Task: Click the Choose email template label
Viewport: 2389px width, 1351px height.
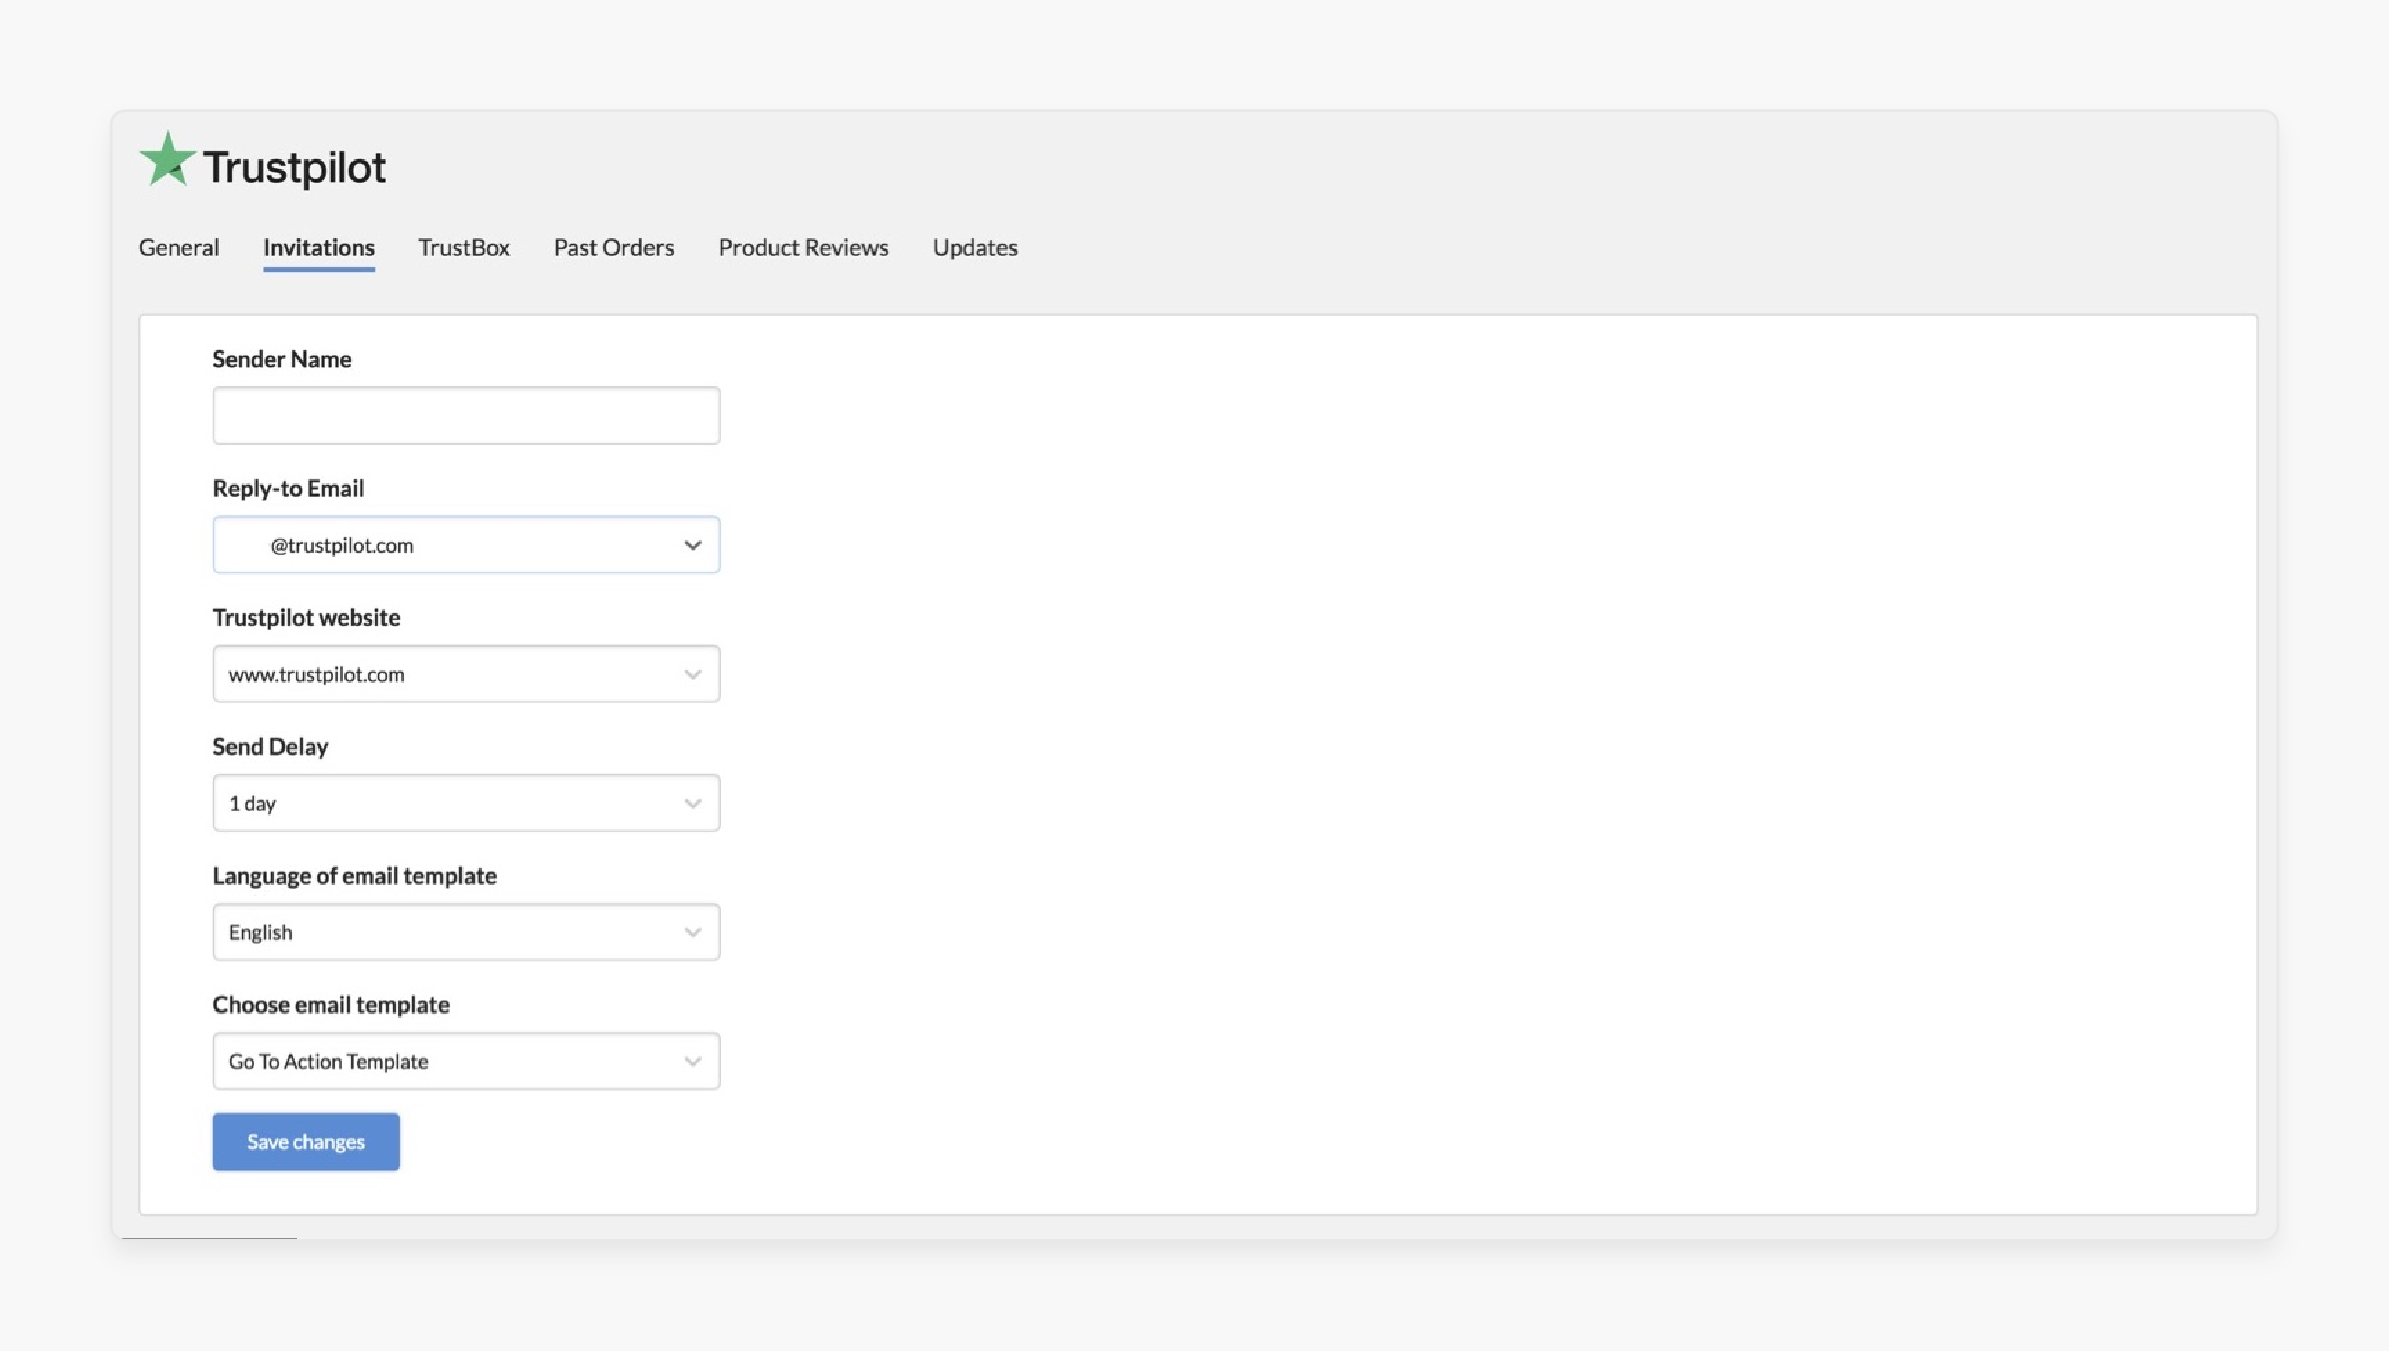Action: (331, 1004)
